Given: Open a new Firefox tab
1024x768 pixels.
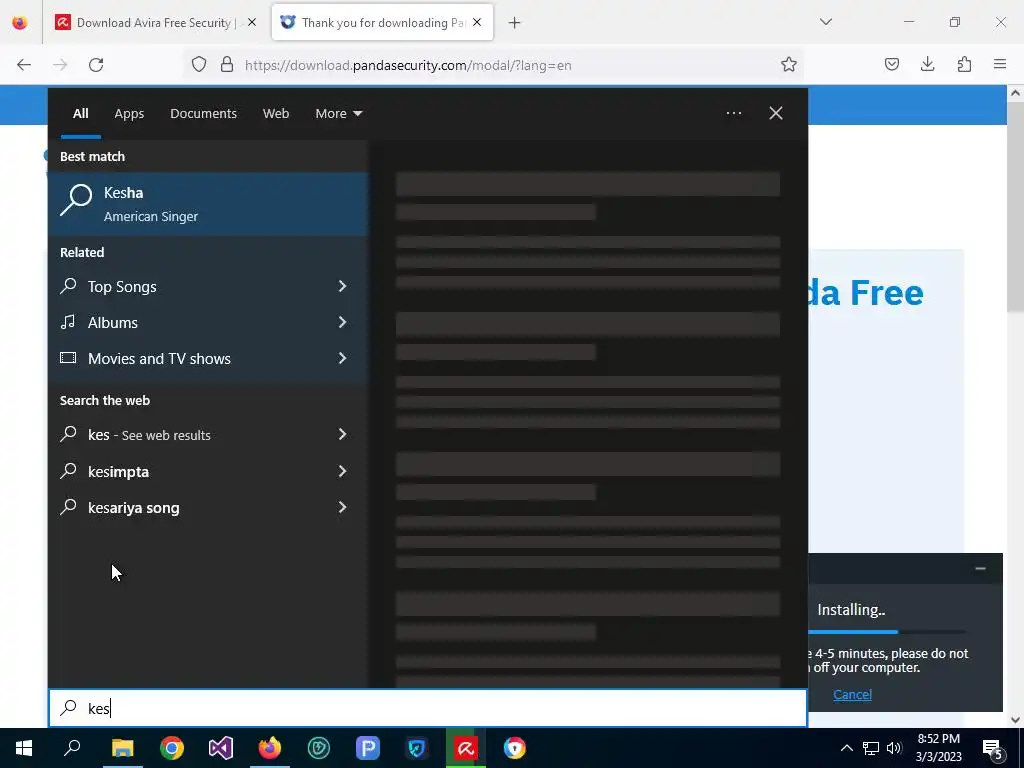Looking at the screenshot, I should tap(515, 23).
